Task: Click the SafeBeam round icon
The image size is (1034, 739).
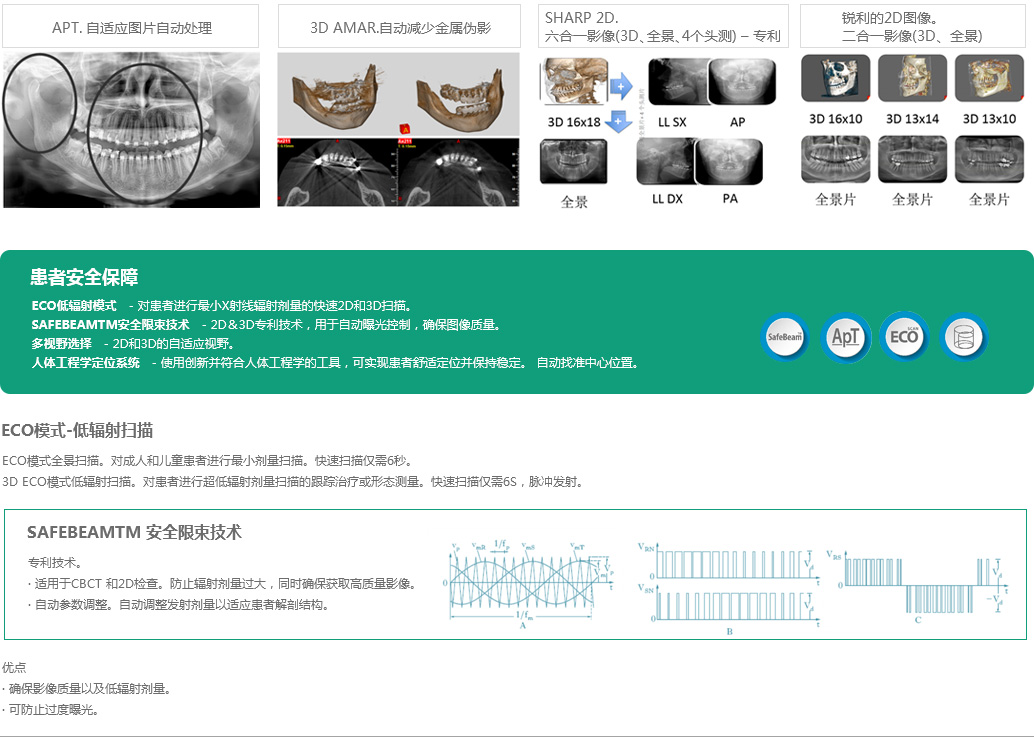Action: [x=785, y=337]
